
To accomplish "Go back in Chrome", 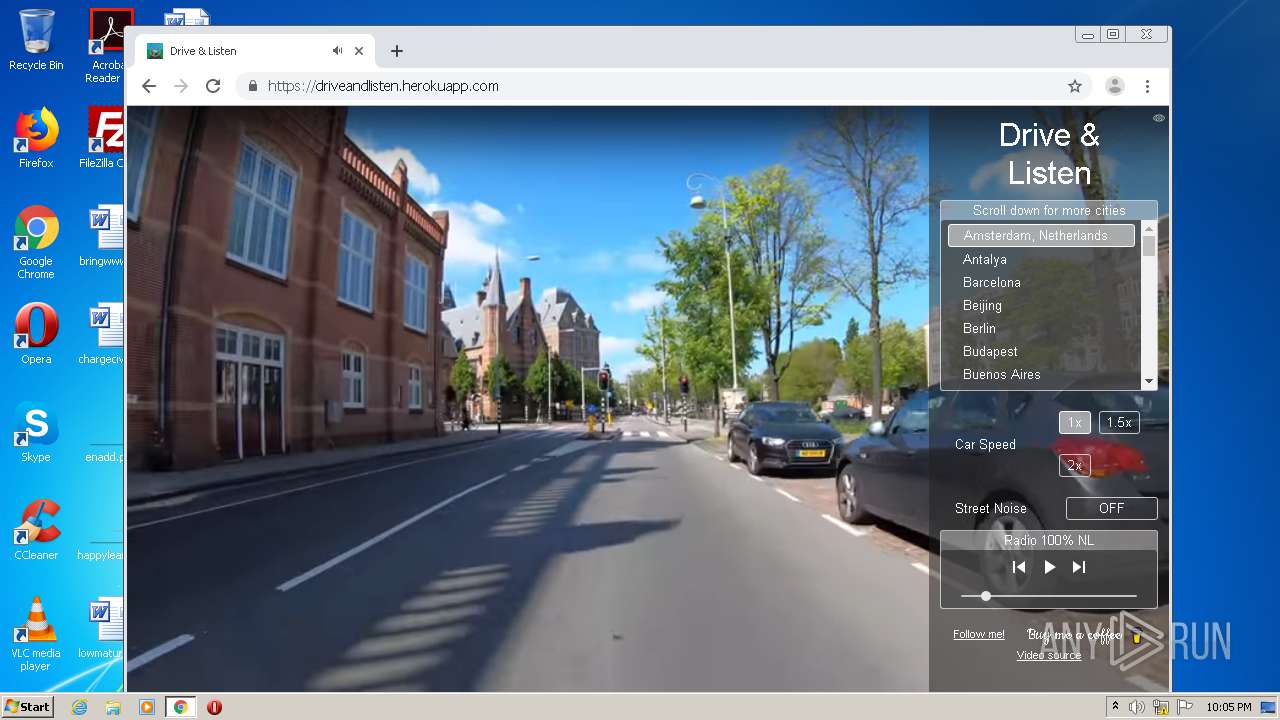I will point(149,86).
